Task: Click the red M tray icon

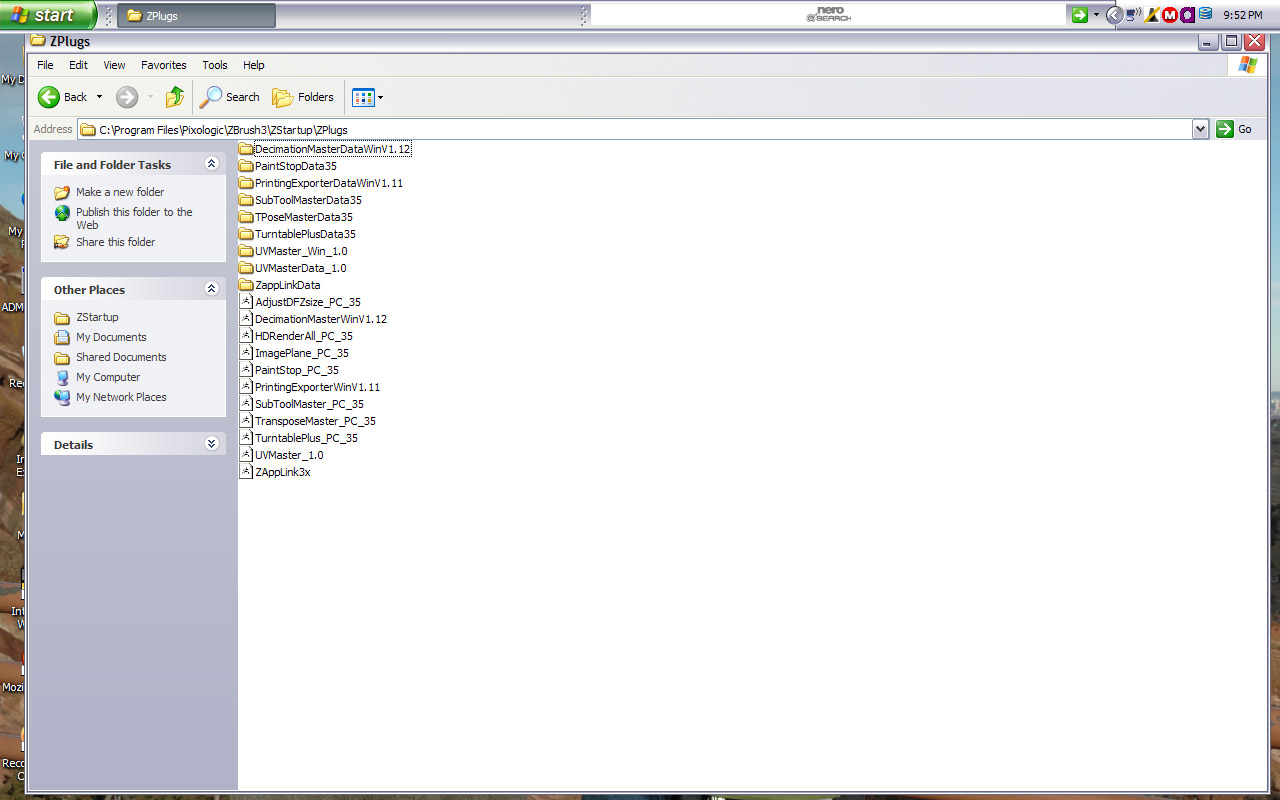Action: [1170, 15]
